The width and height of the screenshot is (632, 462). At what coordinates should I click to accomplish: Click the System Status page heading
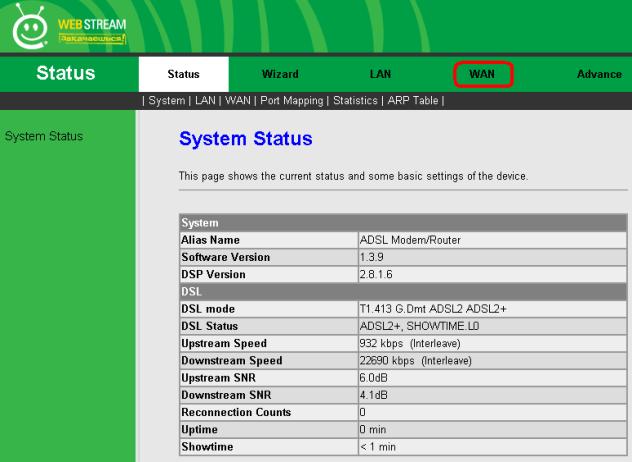(x=245, y=139)
